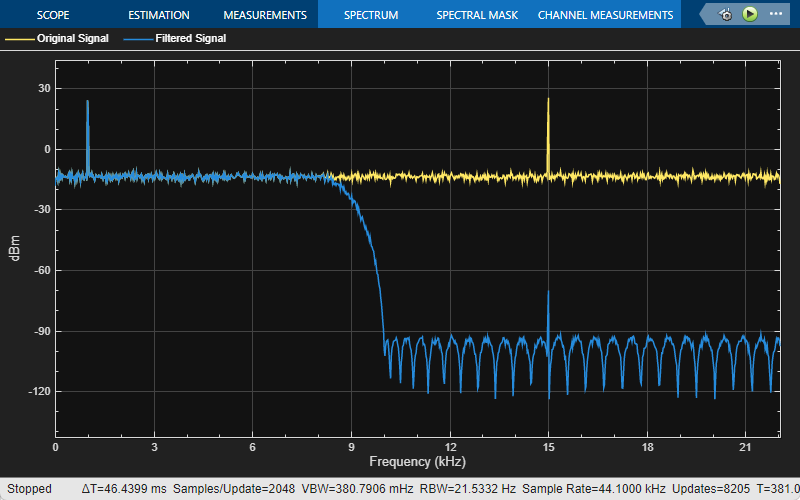Toggle Filtered Signal visibility in legend

click(x=190, y=38)
